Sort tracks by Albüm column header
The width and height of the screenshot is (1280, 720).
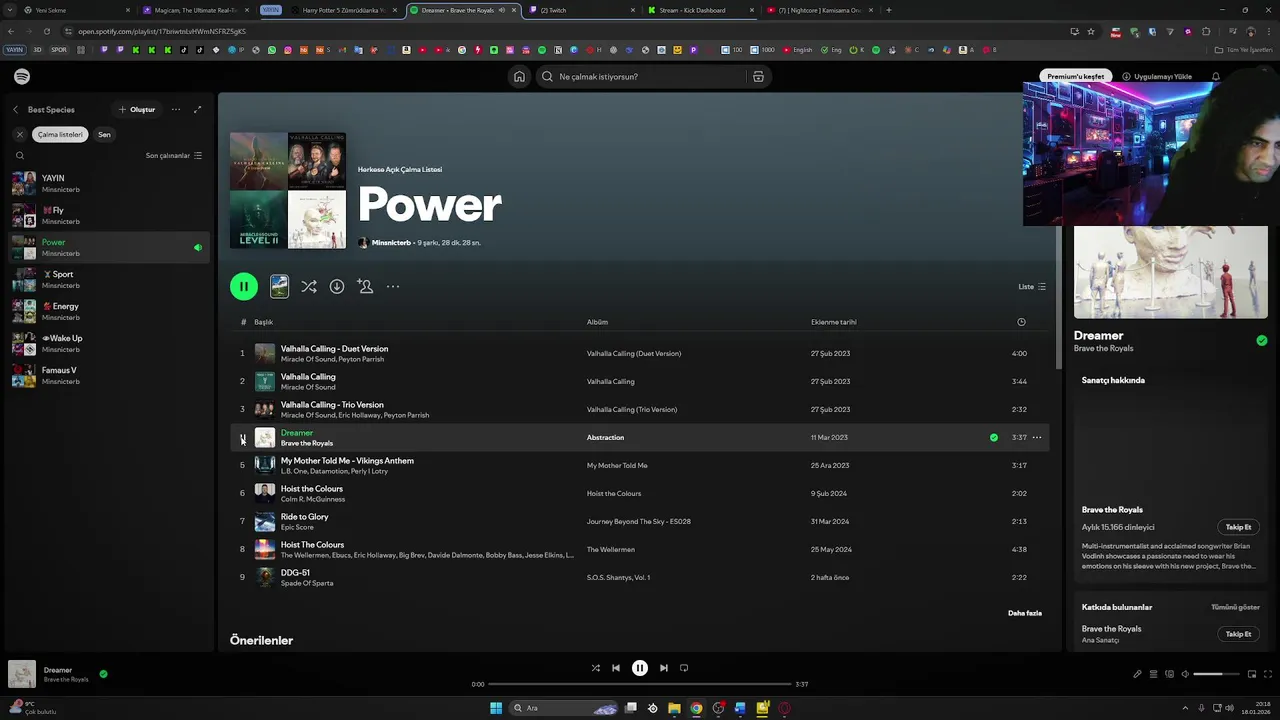597,322
